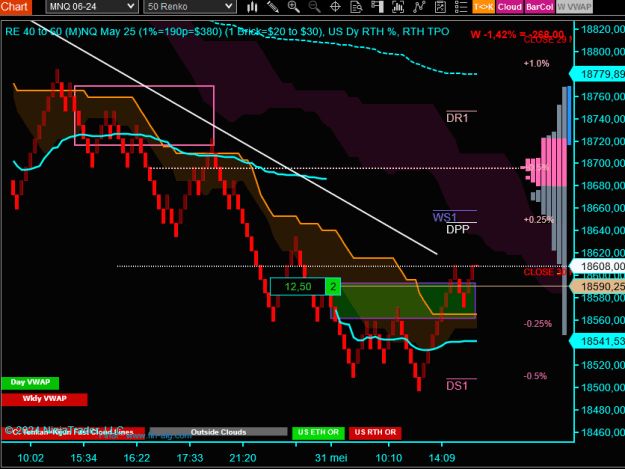The image size is (625, 469).
Task: Click the +0.25% level label
Action: (539, 220)
